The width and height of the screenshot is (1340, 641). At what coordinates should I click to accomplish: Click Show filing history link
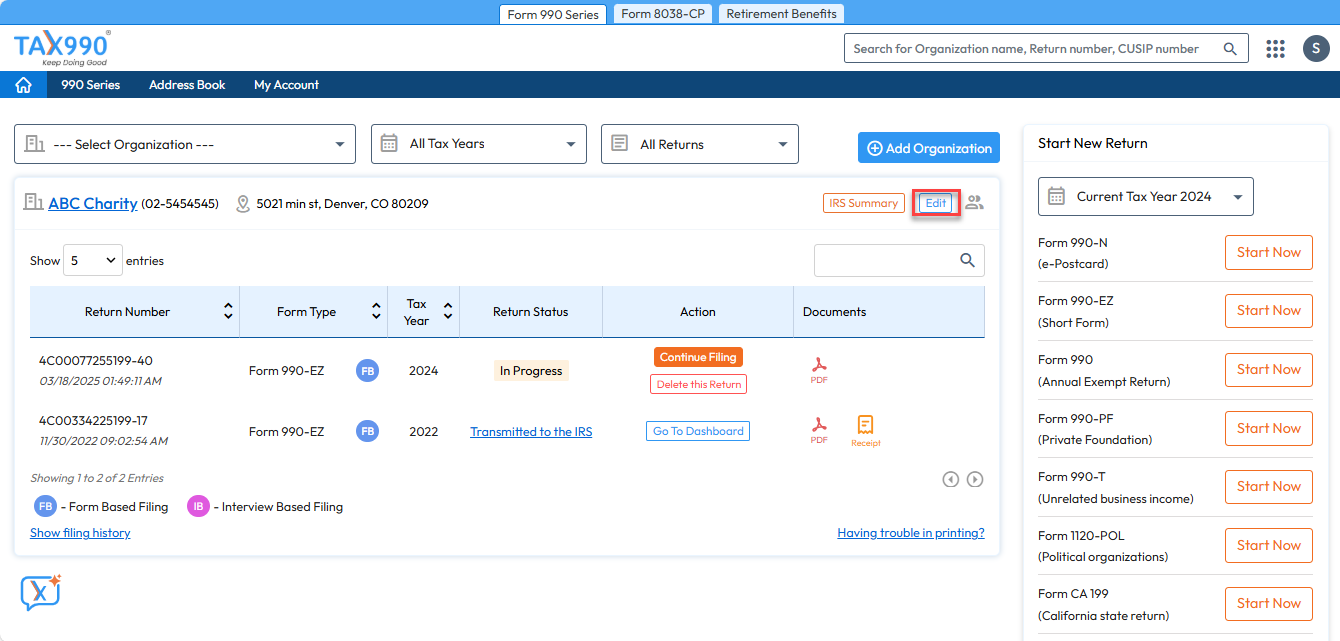[80, 533]
